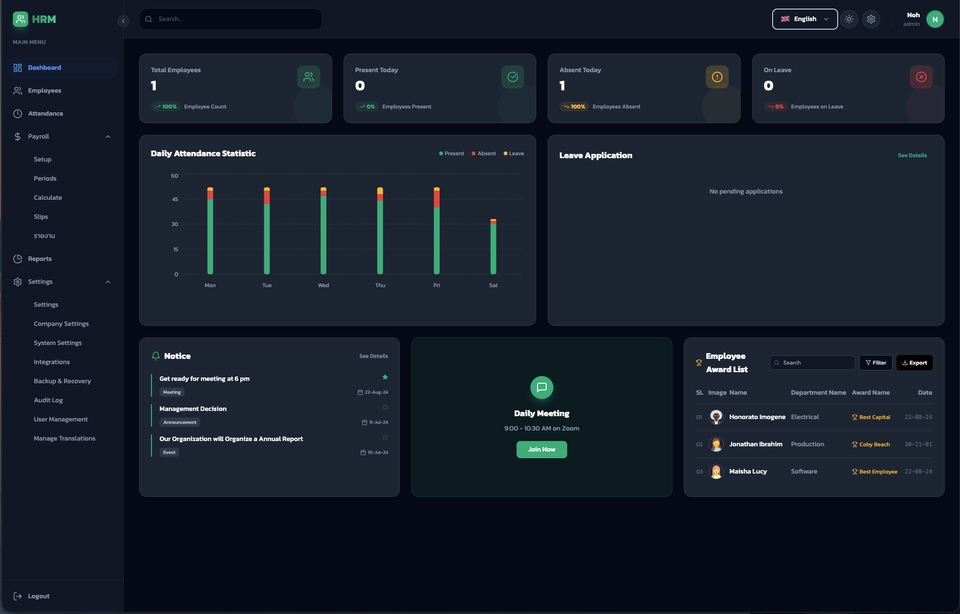
Task: Toggle the Absent legend in attendance chart
Action: coord(484,154)
